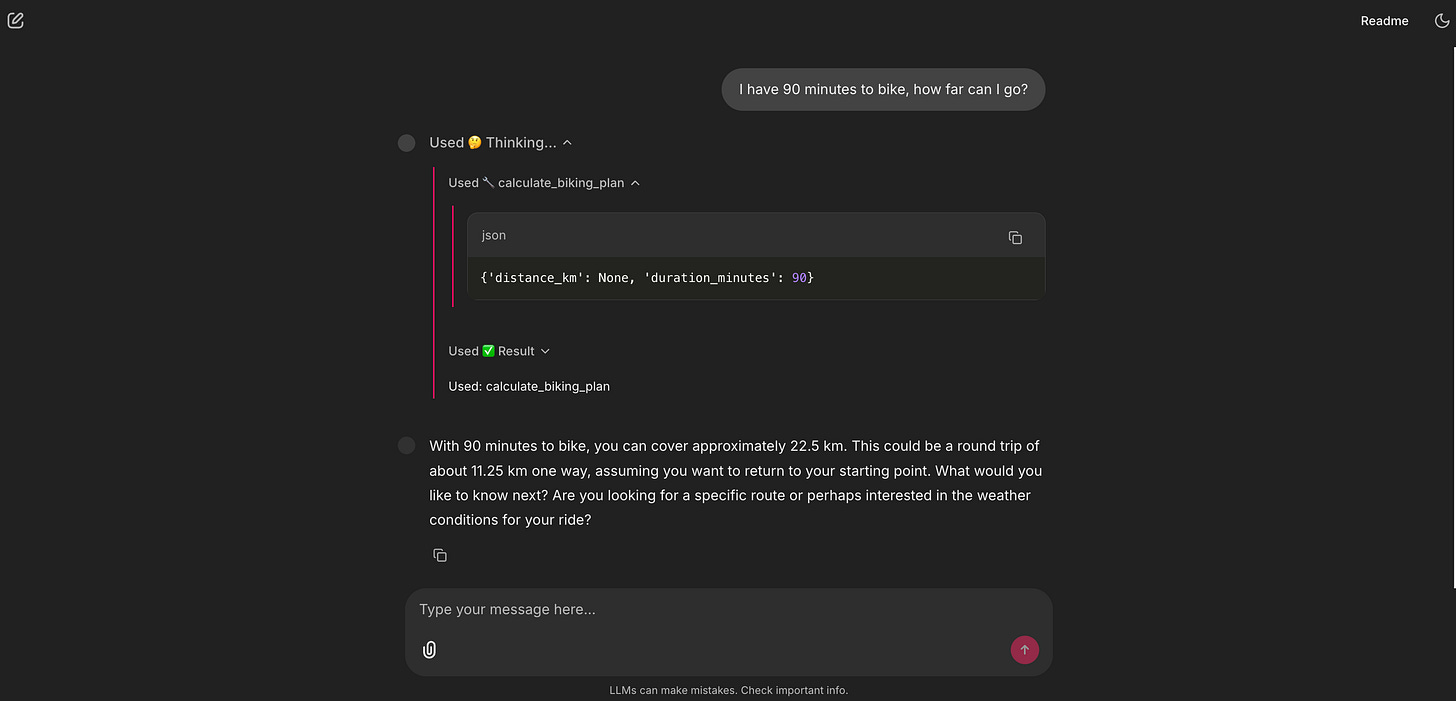Viewport: 1456px width, 701px height.
Task: Collapse the calculate_biking_plan tool call
Action: pos(636,182)
